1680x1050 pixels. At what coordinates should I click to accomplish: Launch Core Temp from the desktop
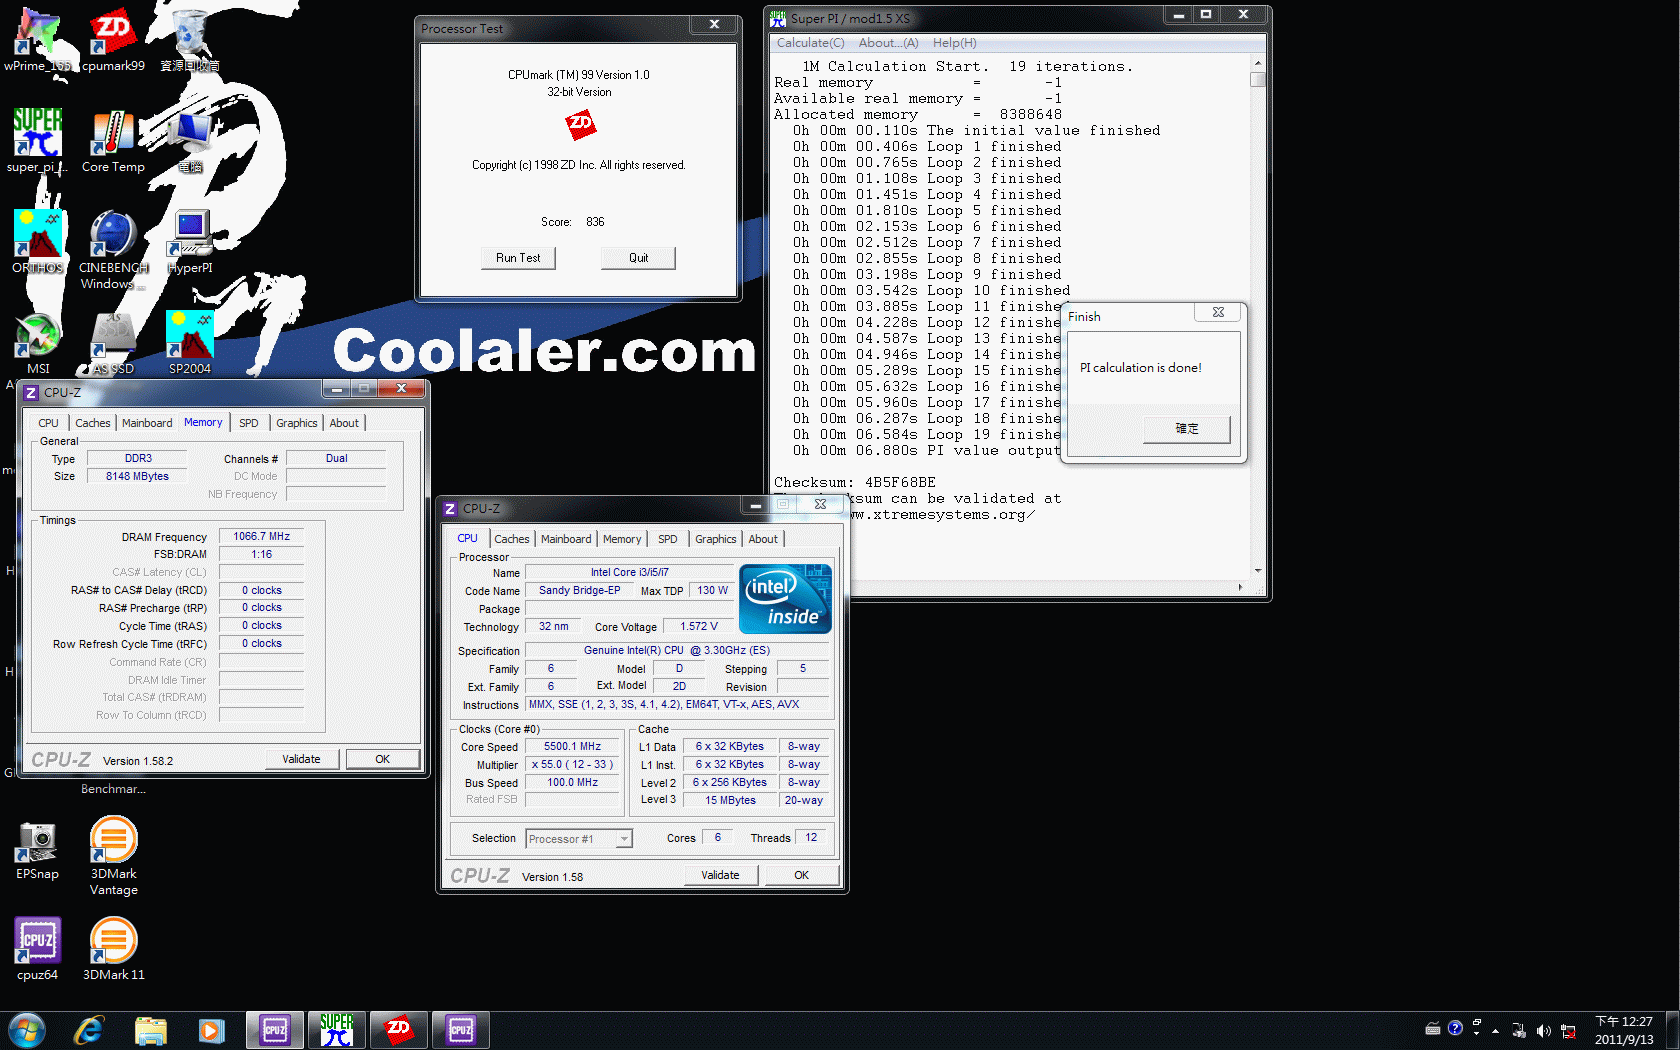coord(113,141)
